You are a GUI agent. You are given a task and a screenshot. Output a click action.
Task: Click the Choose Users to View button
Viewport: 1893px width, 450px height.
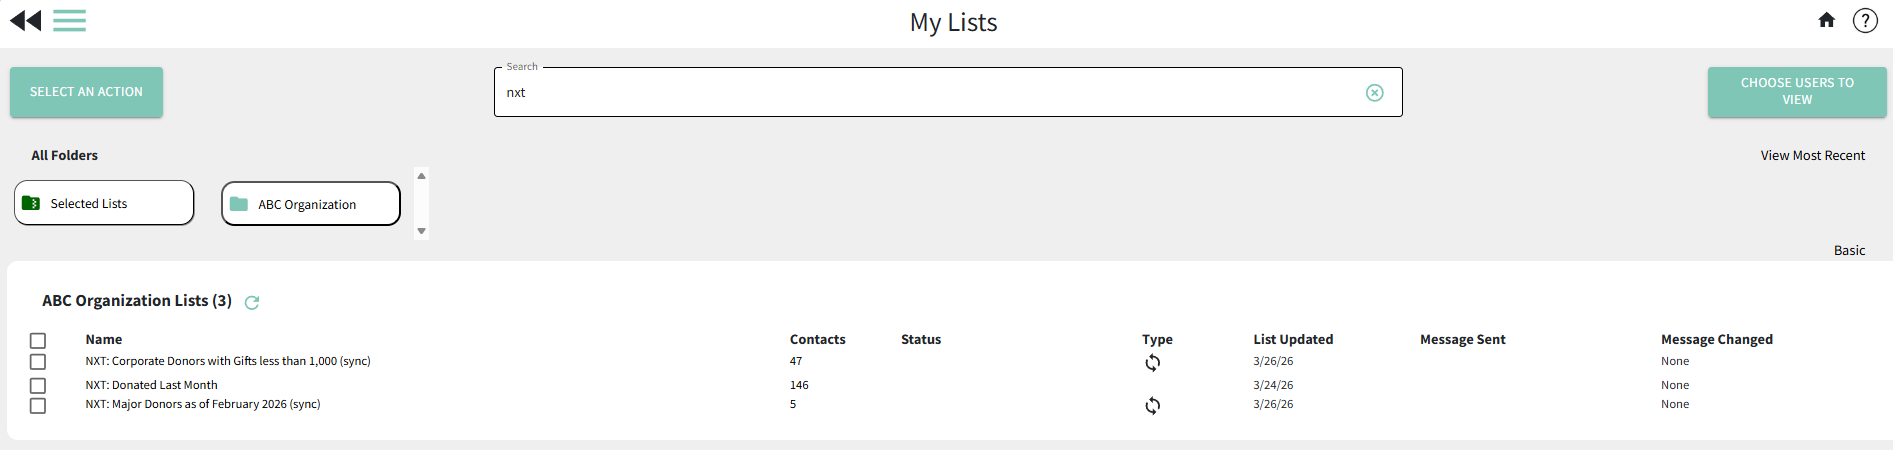pyautogui.click(x=1796, y=92)
